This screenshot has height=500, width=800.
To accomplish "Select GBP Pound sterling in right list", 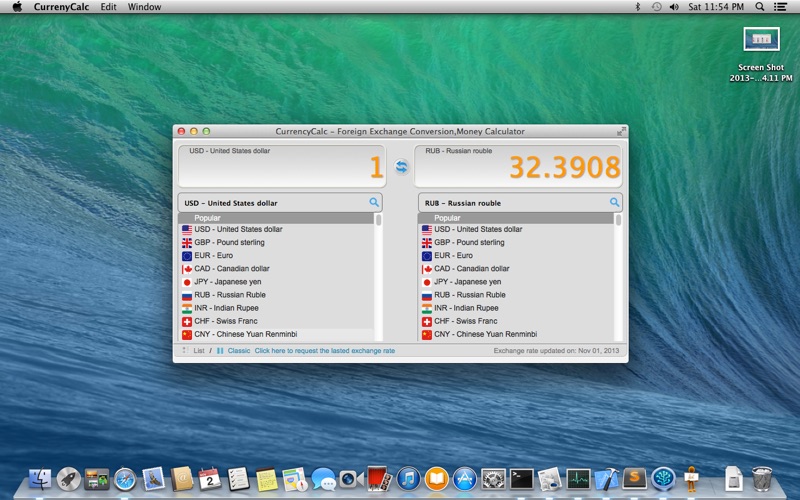I will pos(516,242).
